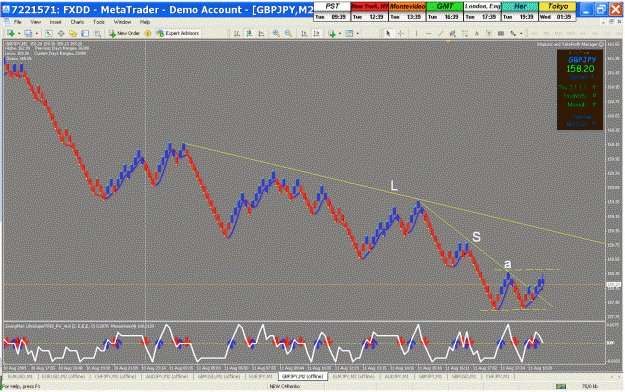Click the connection status bars icon
Screen dimensions: 625x392
pyautogui.click(x=561, y=386)
